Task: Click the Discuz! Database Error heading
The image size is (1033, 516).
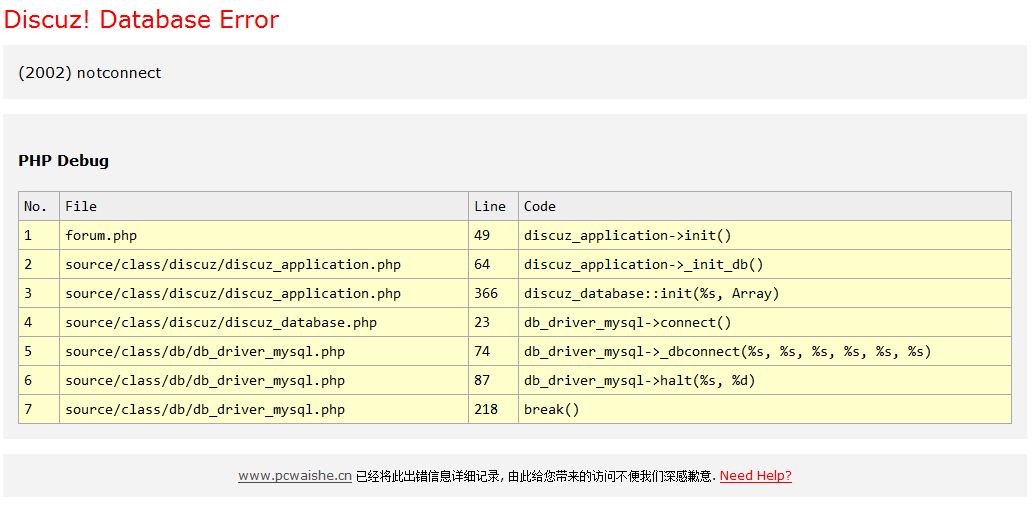Action: click(141, 19)
